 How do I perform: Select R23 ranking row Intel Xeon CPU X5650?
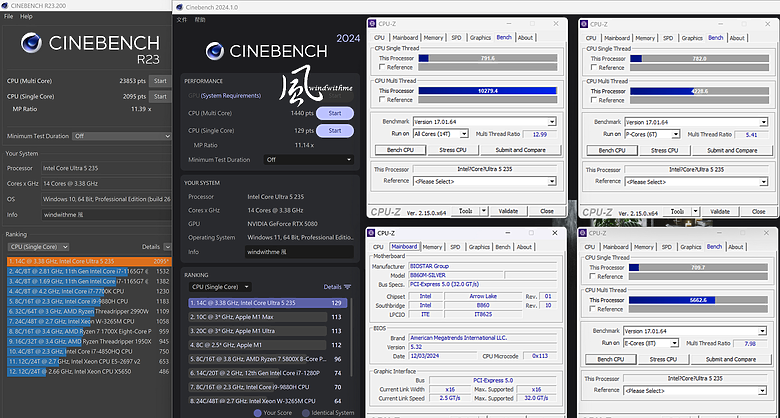point(89,372)
